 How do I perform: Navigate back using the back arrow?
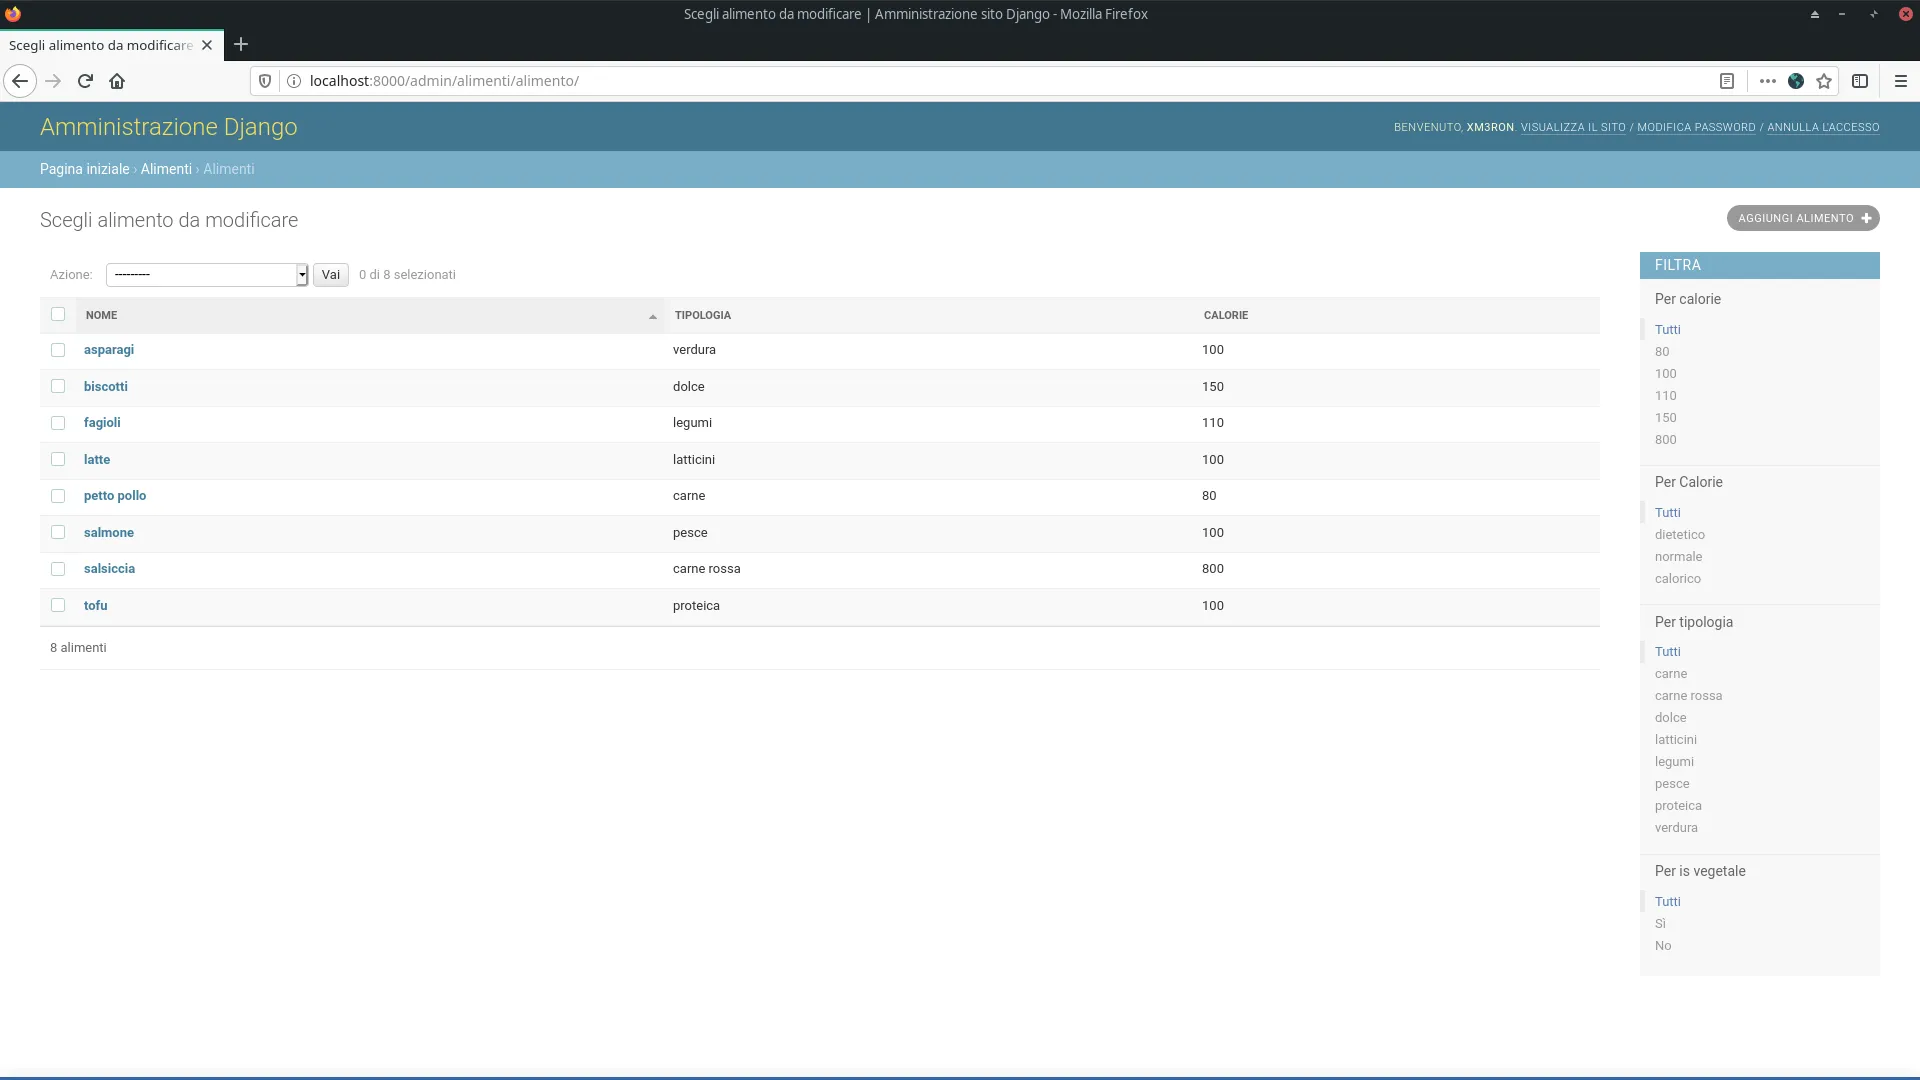tap(20, 81)
